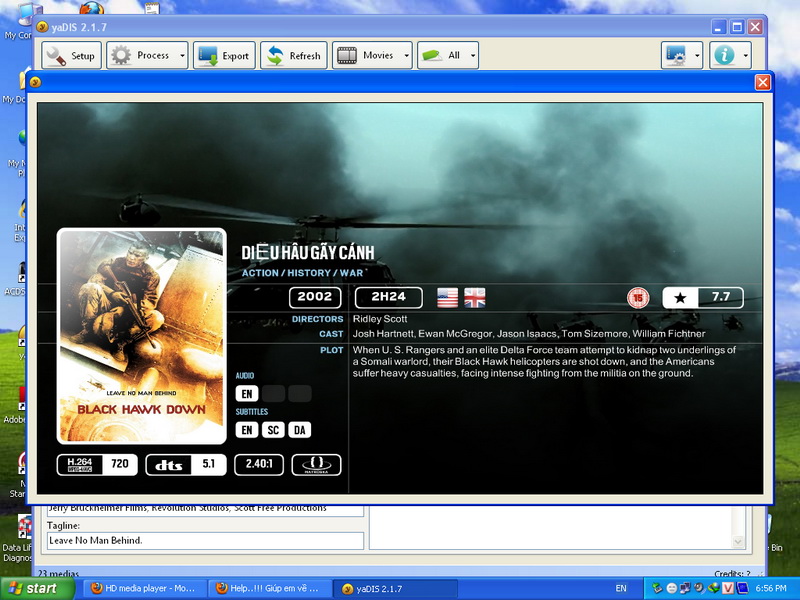The image size is (800, 600).
Task: Click the EN language bar indicator
Action: (x=621, y=588)
